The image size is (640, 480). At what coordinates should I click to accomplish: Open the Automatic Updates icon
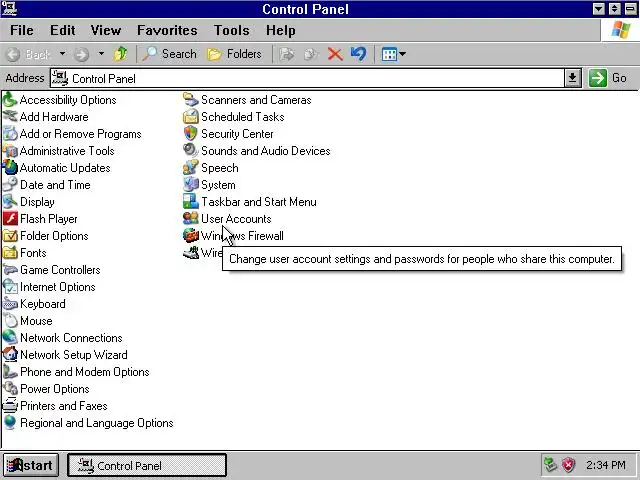point(10,168)
